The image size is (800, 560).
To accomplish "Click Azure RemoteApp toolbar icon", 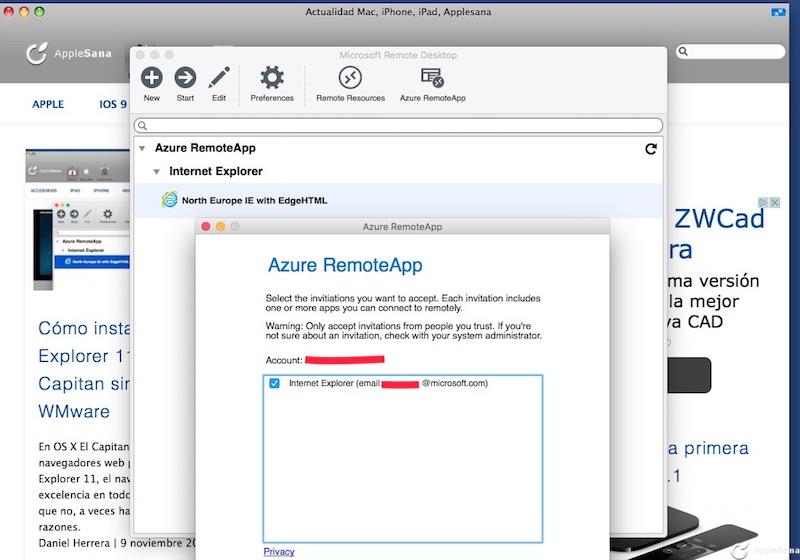I will click(x=432, y=78).
